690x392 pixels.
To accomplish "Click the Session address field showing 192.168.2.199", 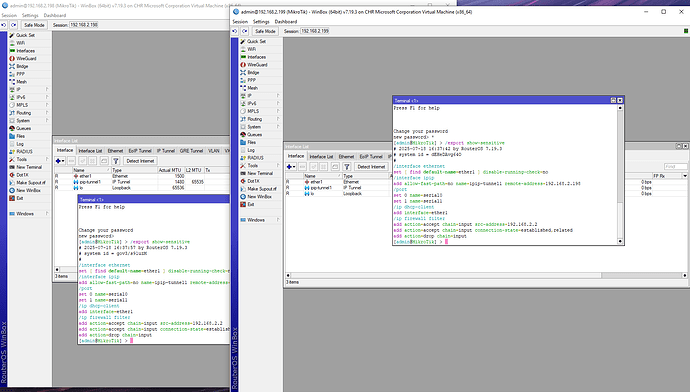I will tap(315, 31).
